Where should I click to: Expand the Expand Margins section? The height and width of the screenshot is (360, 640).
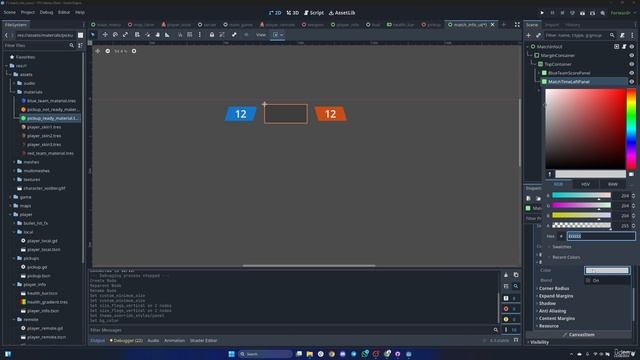[556, 296]
